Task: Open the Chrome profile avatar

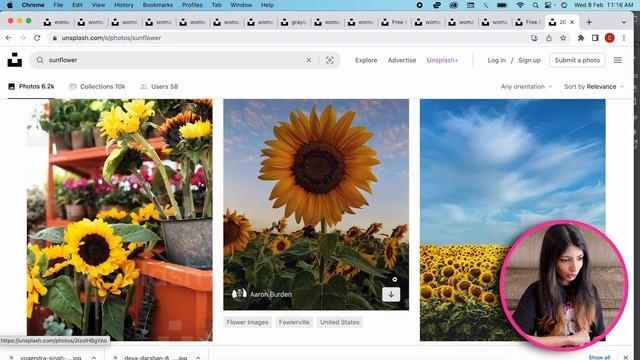Action: coord(609,38)
